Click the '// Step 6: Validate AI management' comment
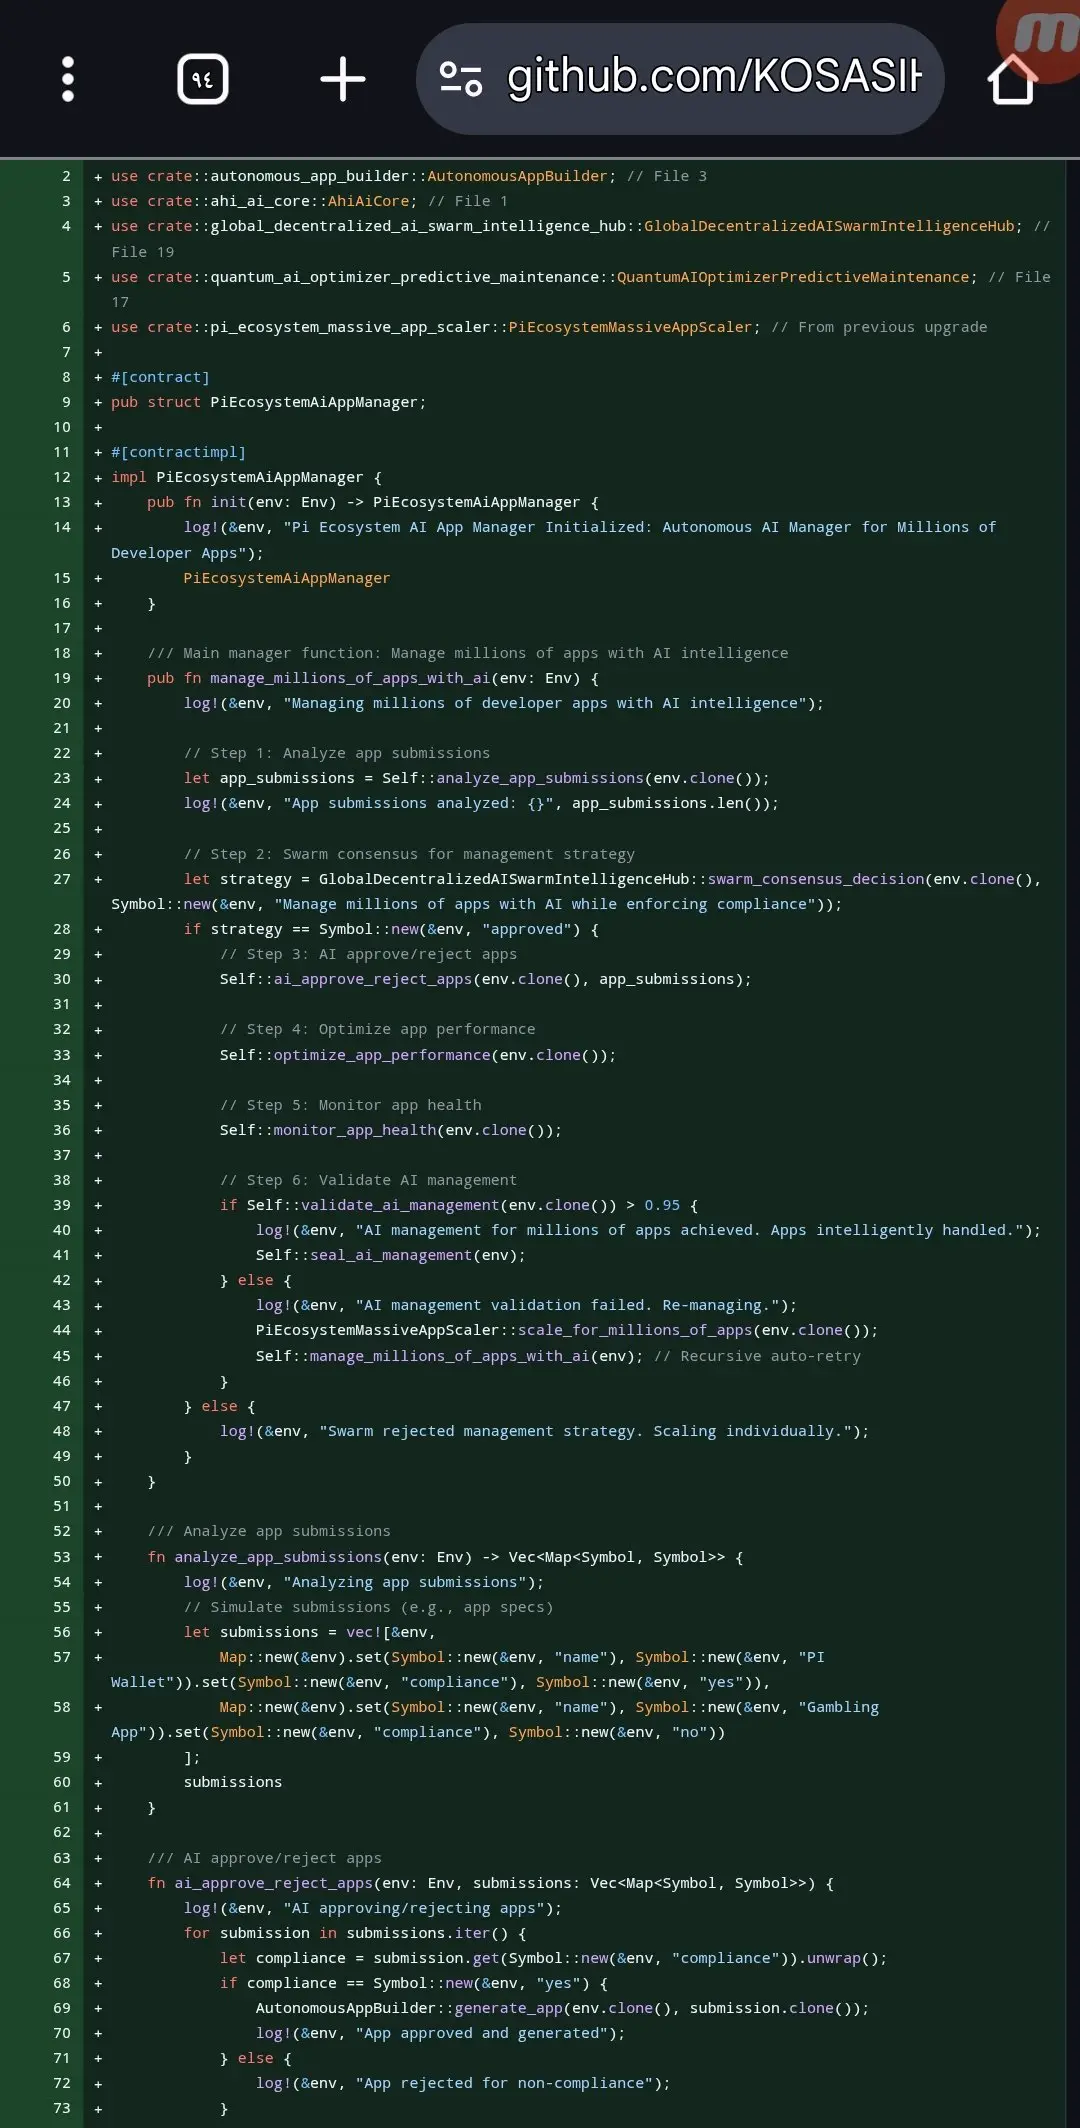This screenshot has height=2128, width=1080. [369, 1180]
